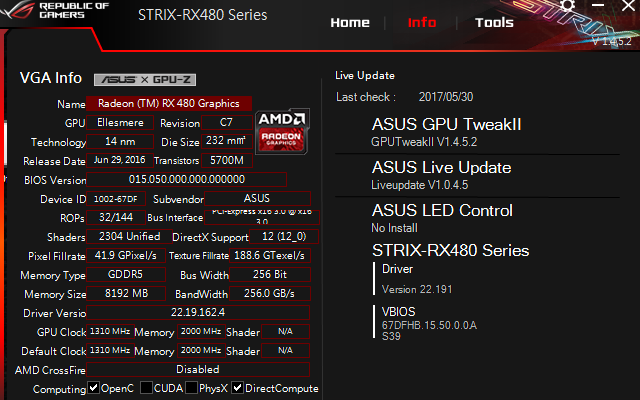Click the Pixel Fillrate field 41.9 GPixel/s
The width and height of the screenshot is (640, 400).
[x=126, y=255]
